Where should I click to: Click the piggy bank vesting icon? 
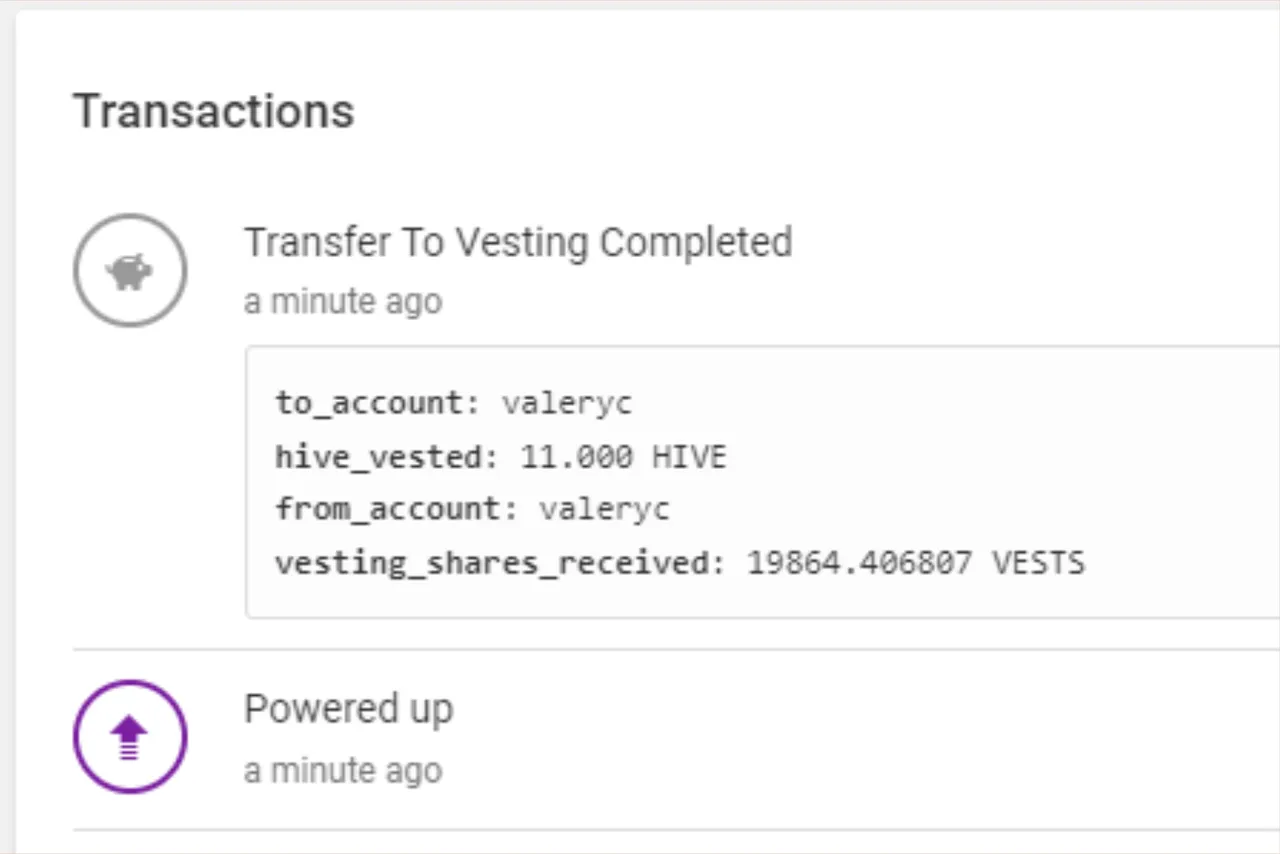coord(130,270)
